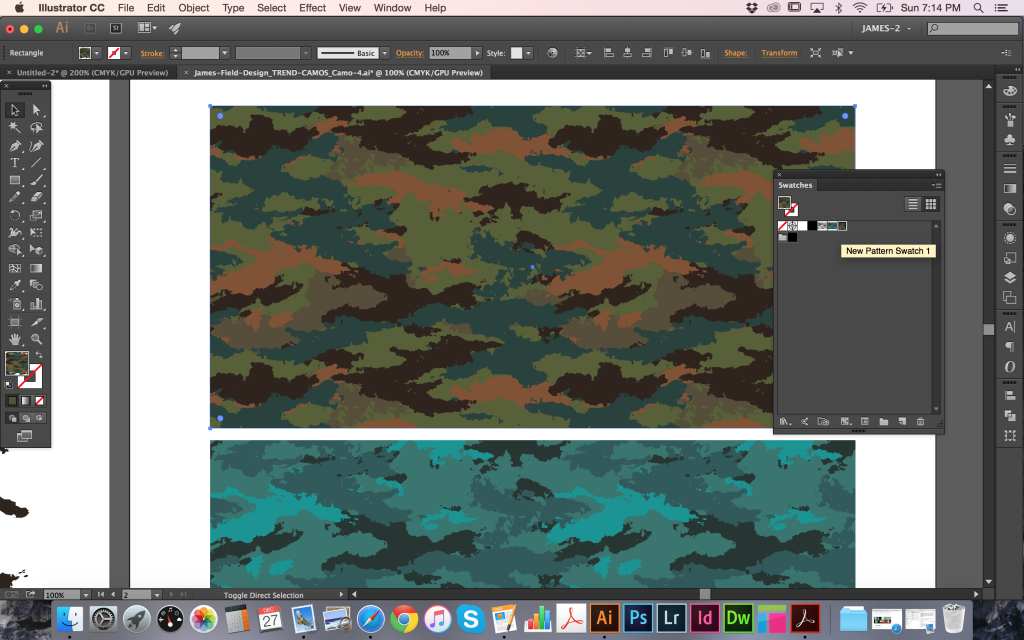Image resolution: width=1024 pixels, height=640 pixels.
Task: Select the Direct Selection tool
Action: tap(36, 110)
